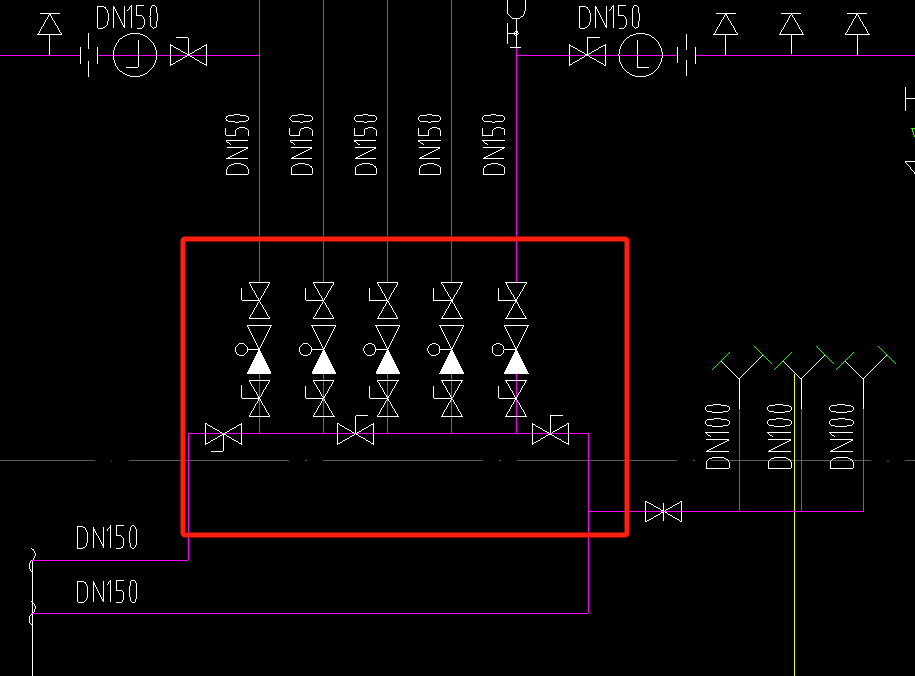Click the alarm valve on the fifth riser
Viewport: 915px width, 676px height.
click(x=511, y=350)
